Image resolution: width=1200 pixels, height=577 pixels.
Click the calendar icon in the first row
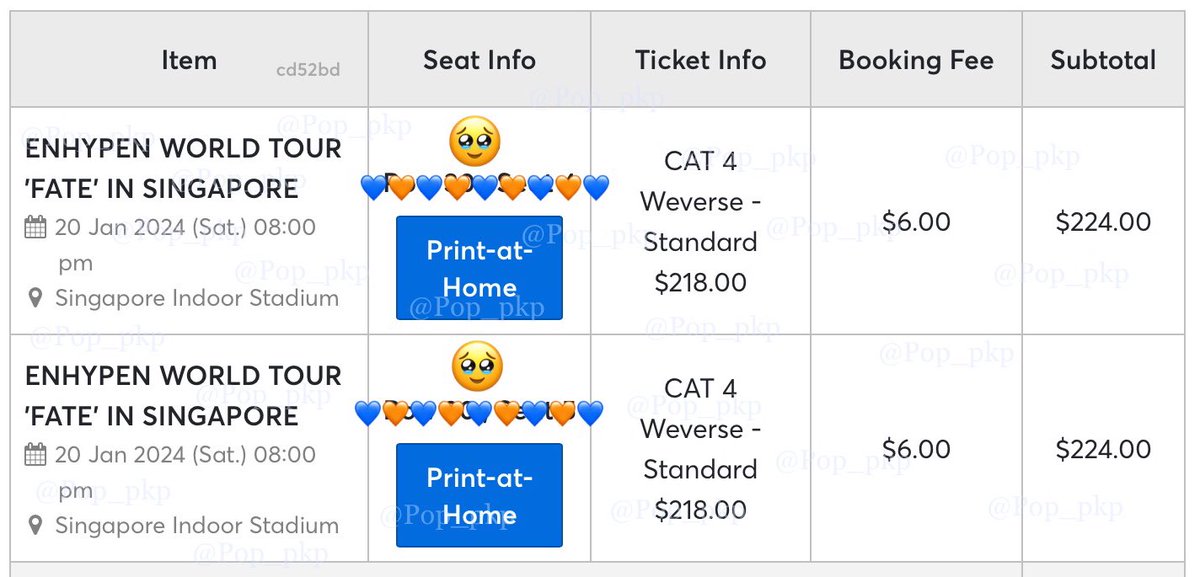pos(35,228)
